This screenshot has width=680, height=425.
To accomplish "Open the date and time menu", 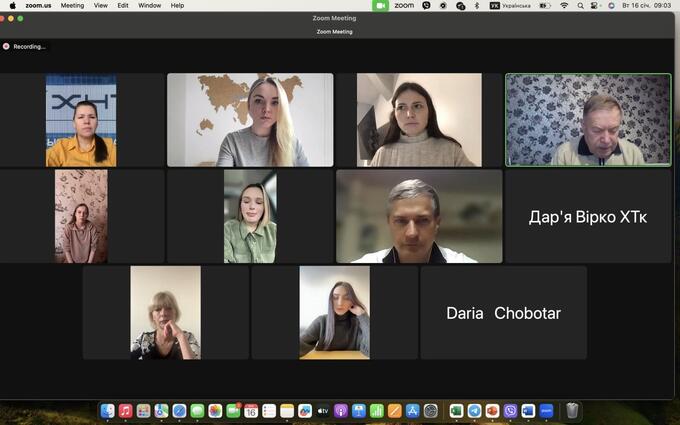I will [x=648, y=5].
